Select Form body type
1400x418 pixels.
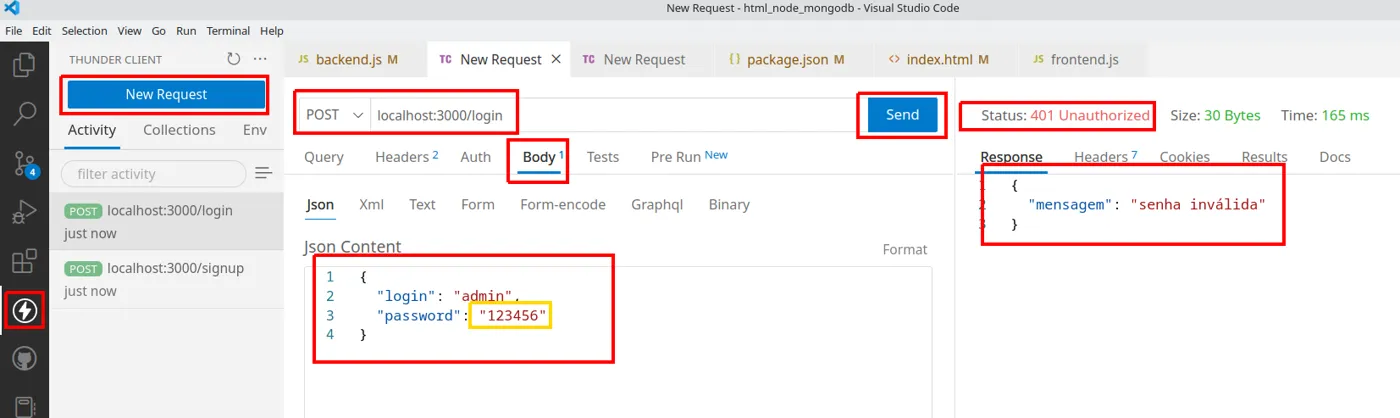[x=478, y=204]
